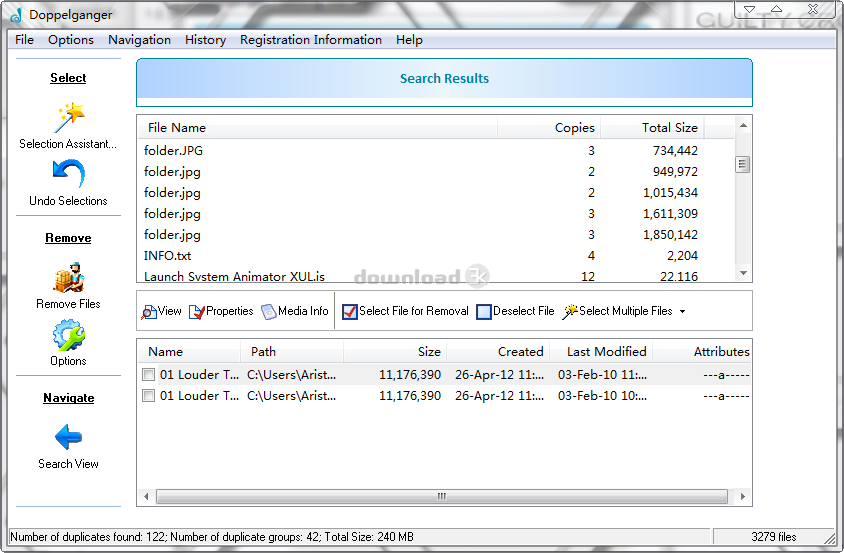Viewport: 844px width, 553px height.
Task: Check the first 01 Louder file checkbox
Action: coord(149,374)
